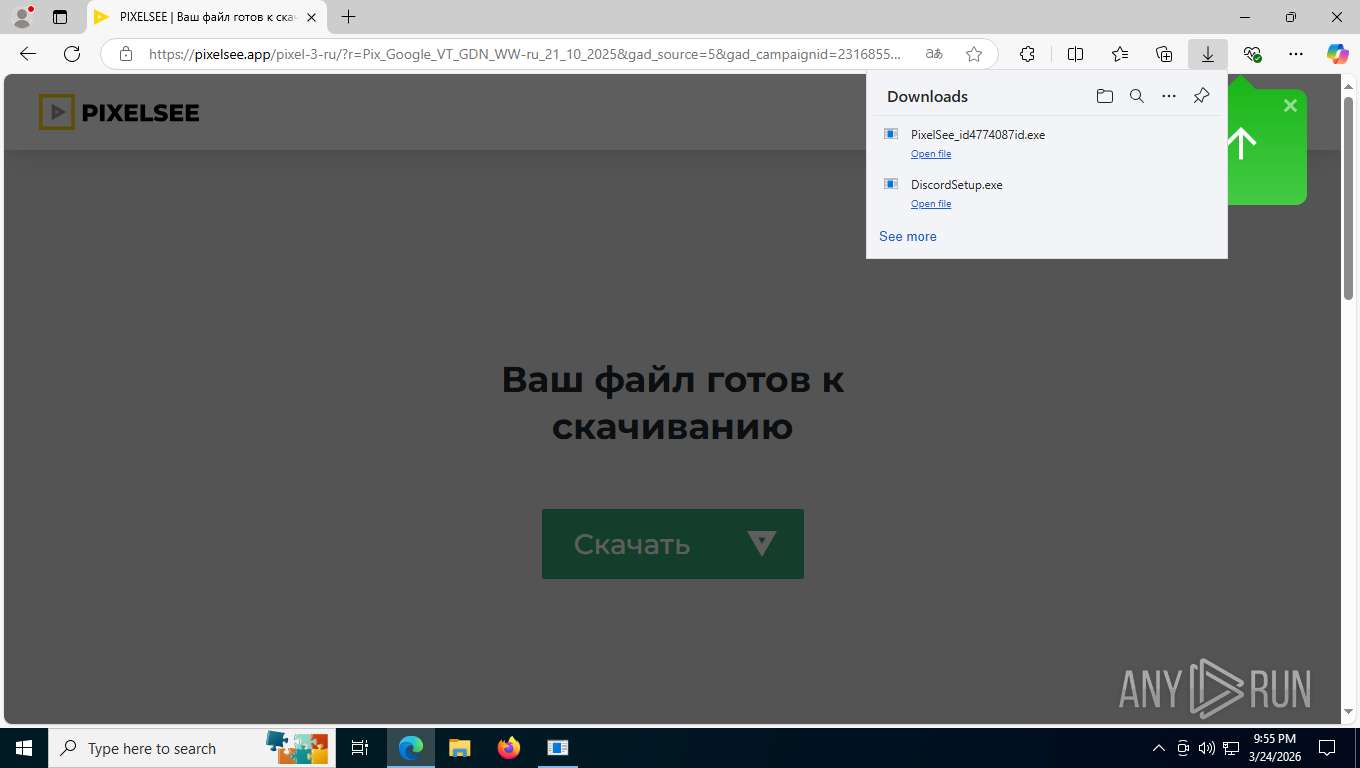1360x768 pixels.
Task: Open Browser essentials heart icon
Action: click(x=1252, y=54)
